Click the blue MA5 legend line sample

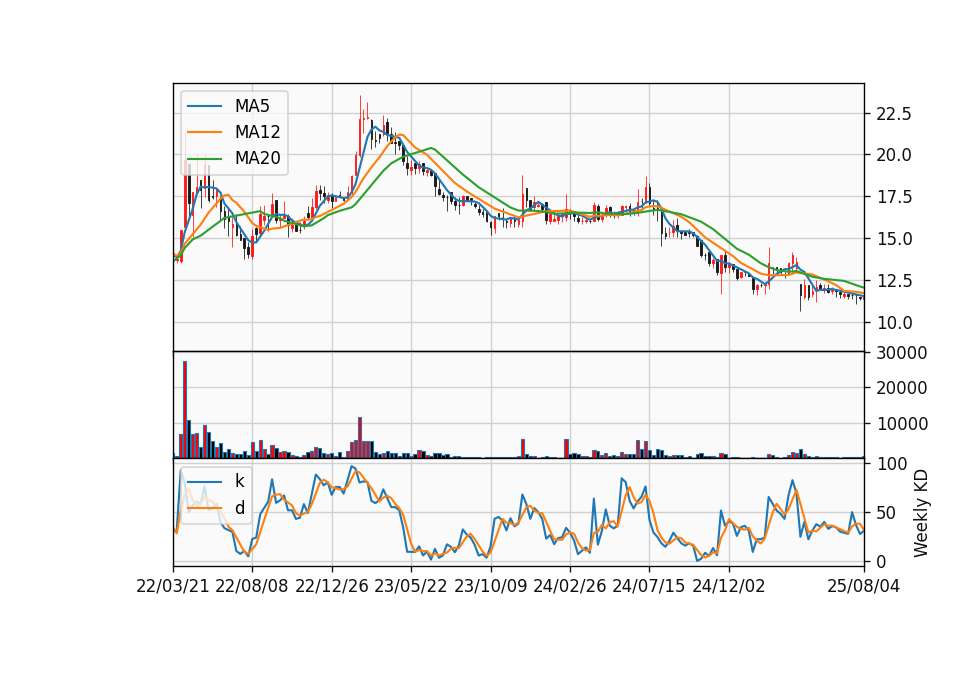click(x=204, y=106)
